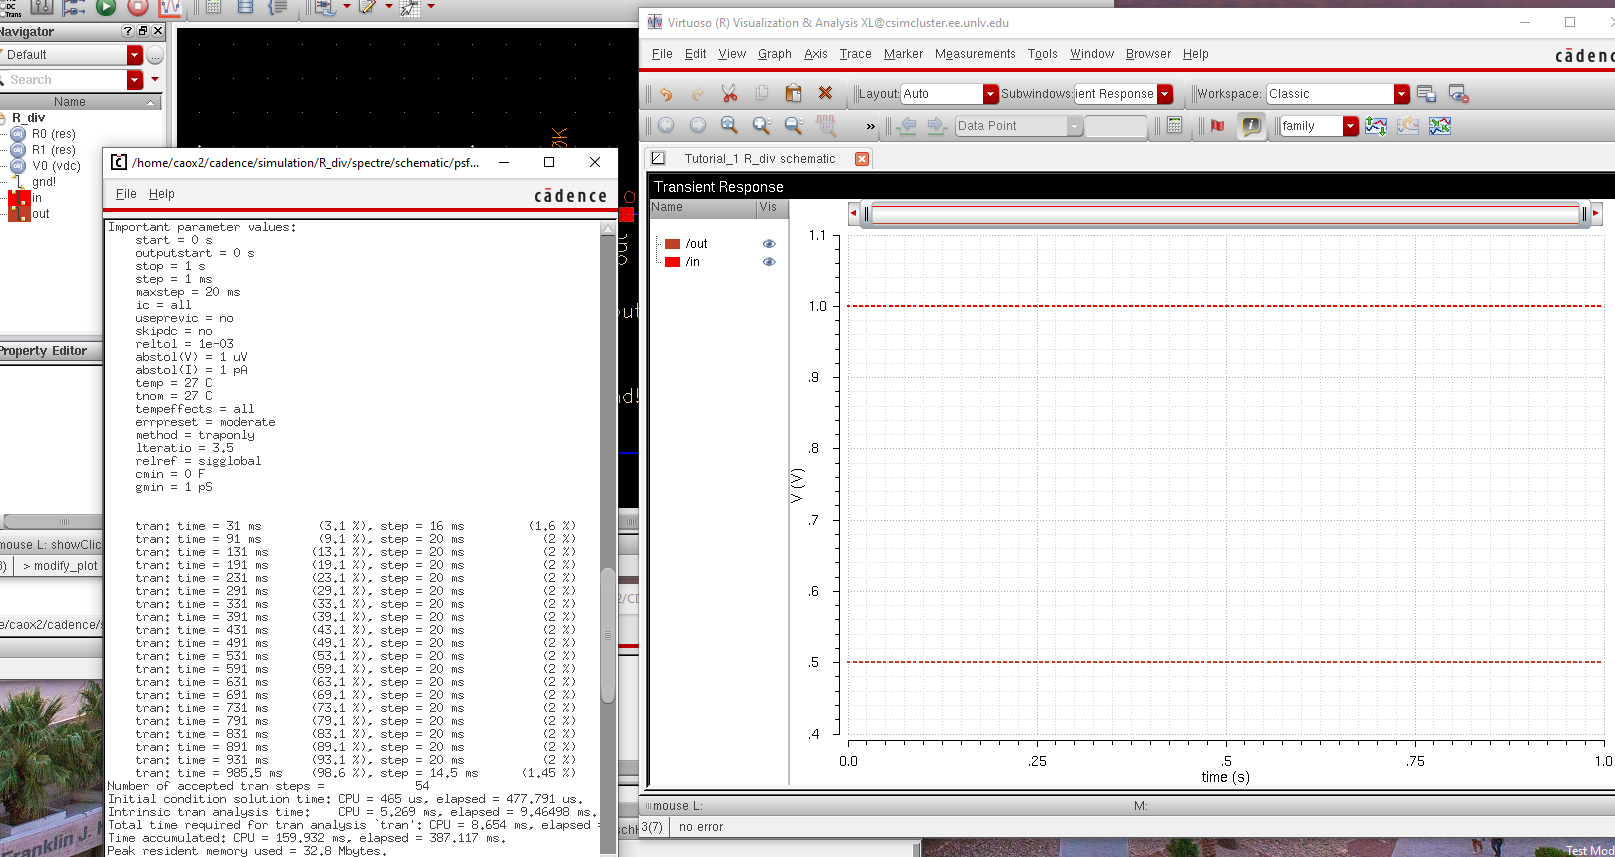Viewport: 1615px width, 857px height.
Task: Click the Undo icon in Visualization toolbar
Action: 666,94
